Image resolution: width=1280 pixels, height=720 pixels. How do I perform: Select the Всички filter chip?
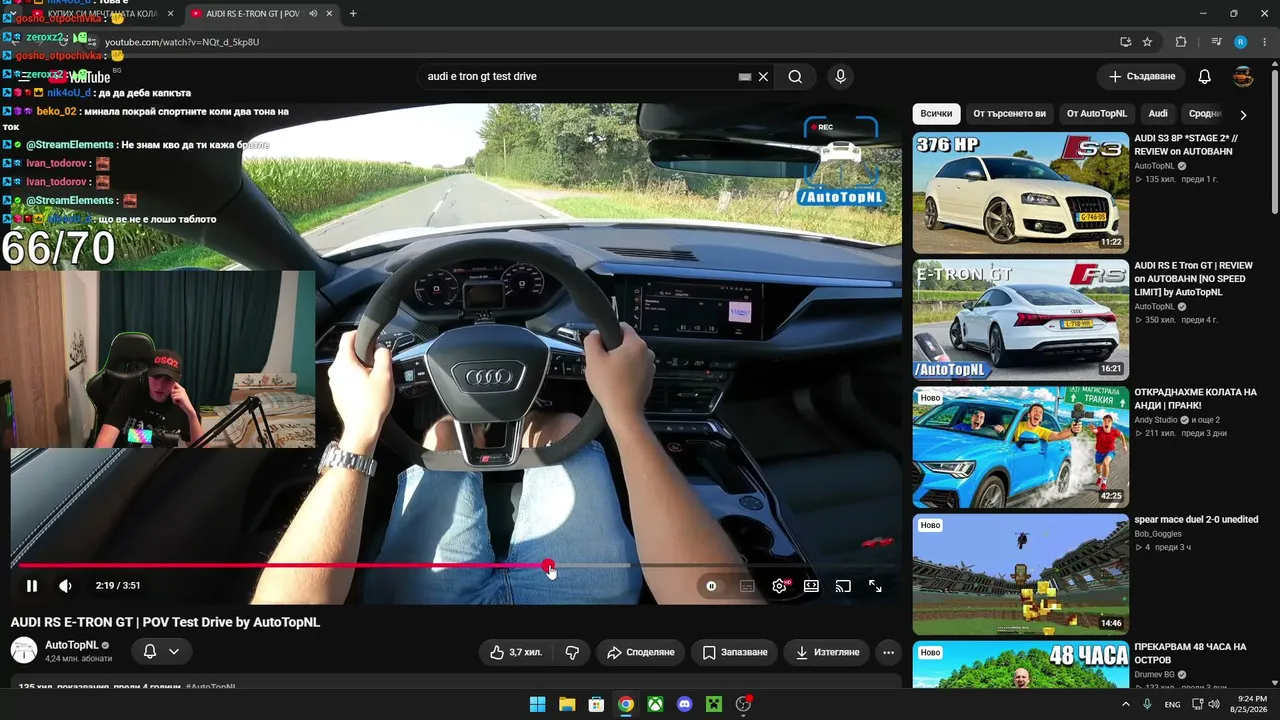coord(936,114)
